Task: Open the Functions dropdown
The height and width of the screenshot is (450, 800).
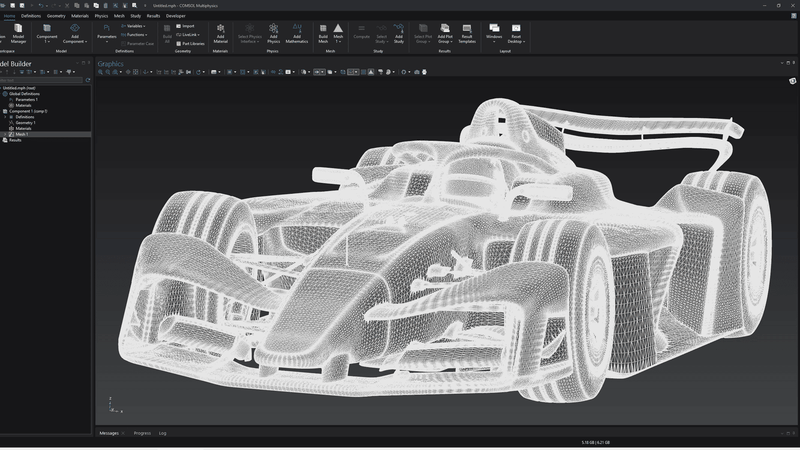Action: point(135,35)
